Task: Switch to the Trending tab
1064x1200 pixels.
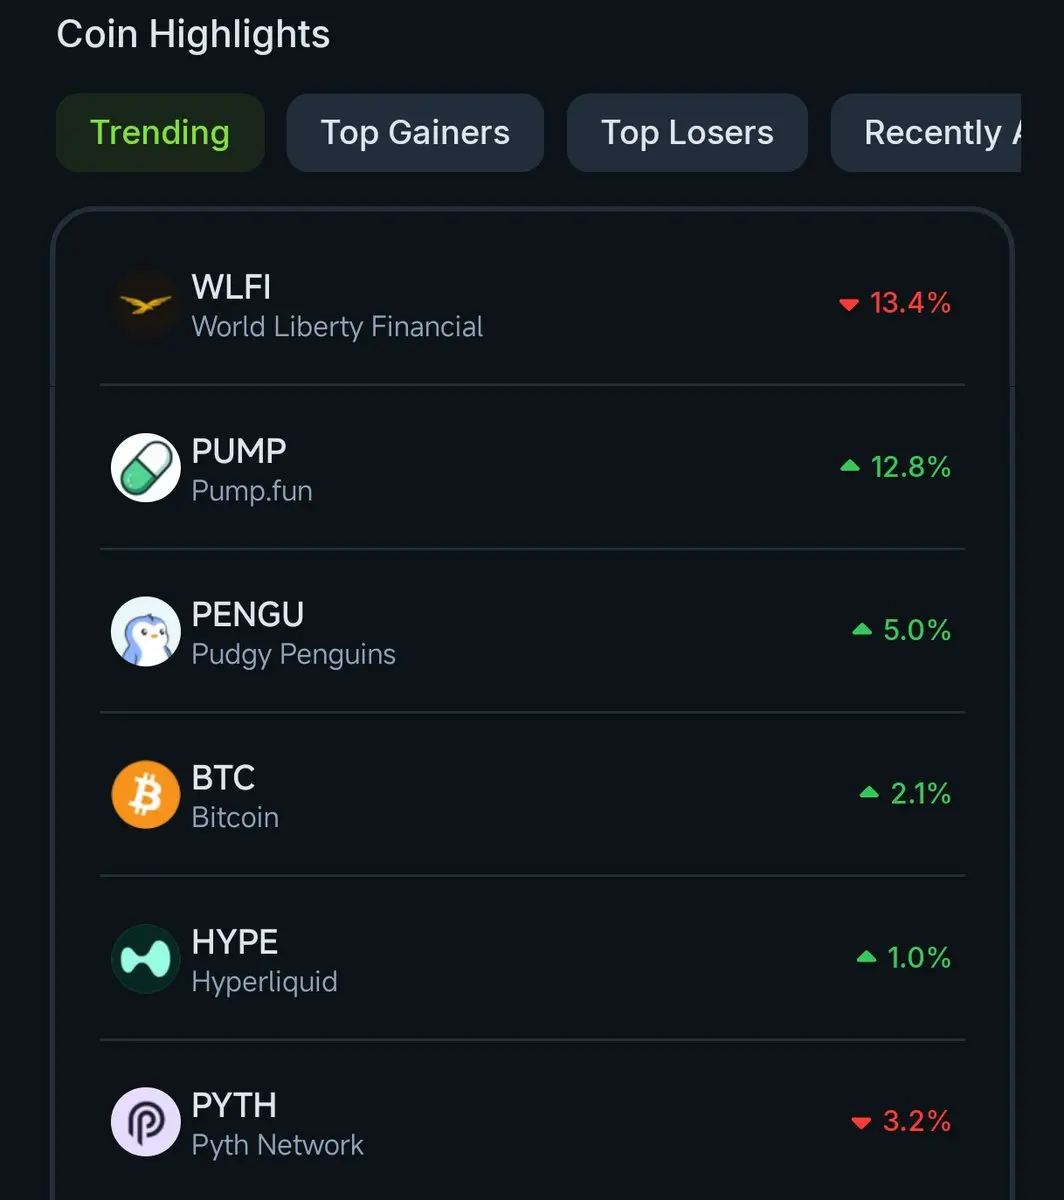Action: pyautogui.click(x=160, y=133)
